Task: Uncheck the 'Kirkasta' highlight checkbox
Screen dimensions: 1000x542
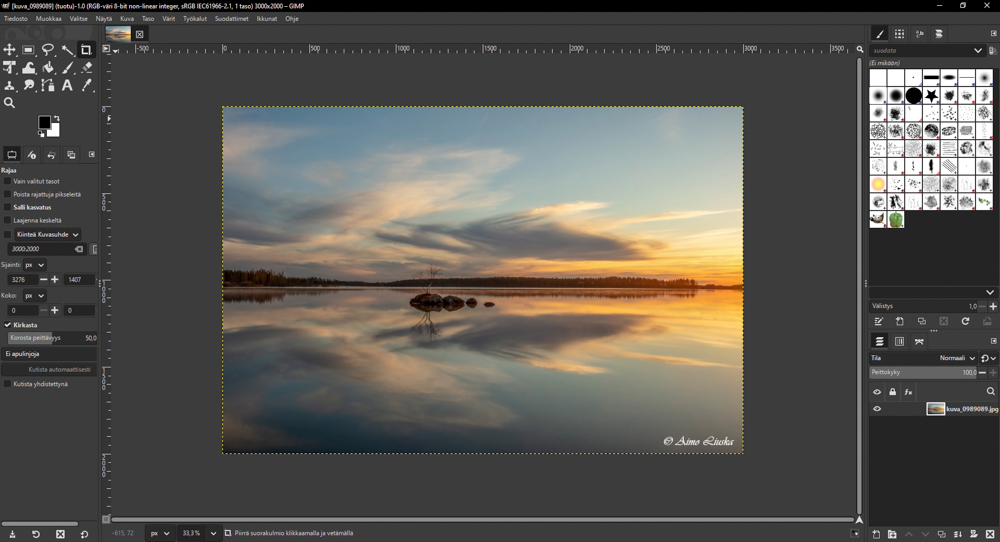Action: [x=8, y=325]
